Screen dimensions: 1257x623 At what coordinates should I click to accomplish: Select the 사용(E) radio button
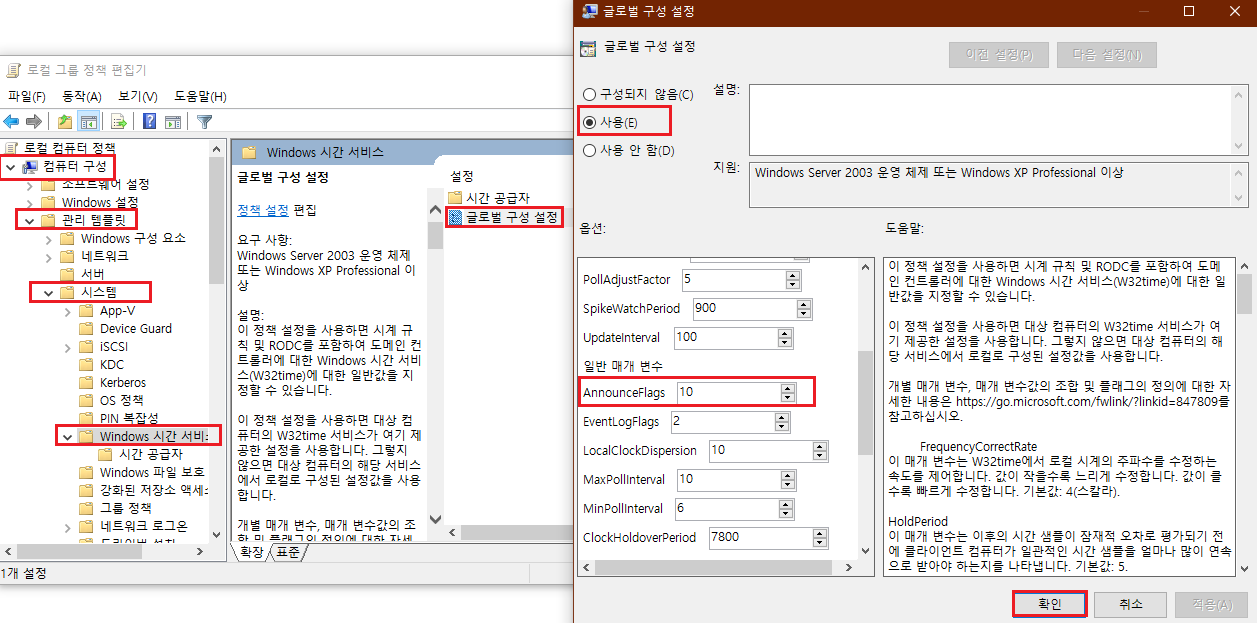point(589,122)
